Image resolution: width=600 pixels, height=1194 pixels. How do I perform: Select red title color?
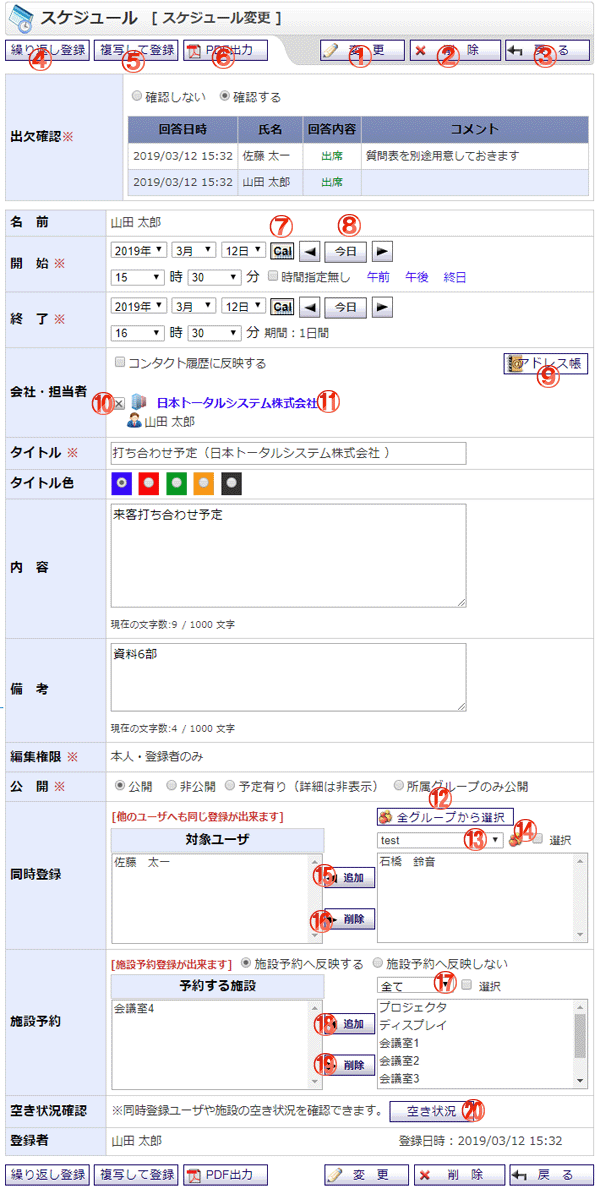tap(148, 484)
